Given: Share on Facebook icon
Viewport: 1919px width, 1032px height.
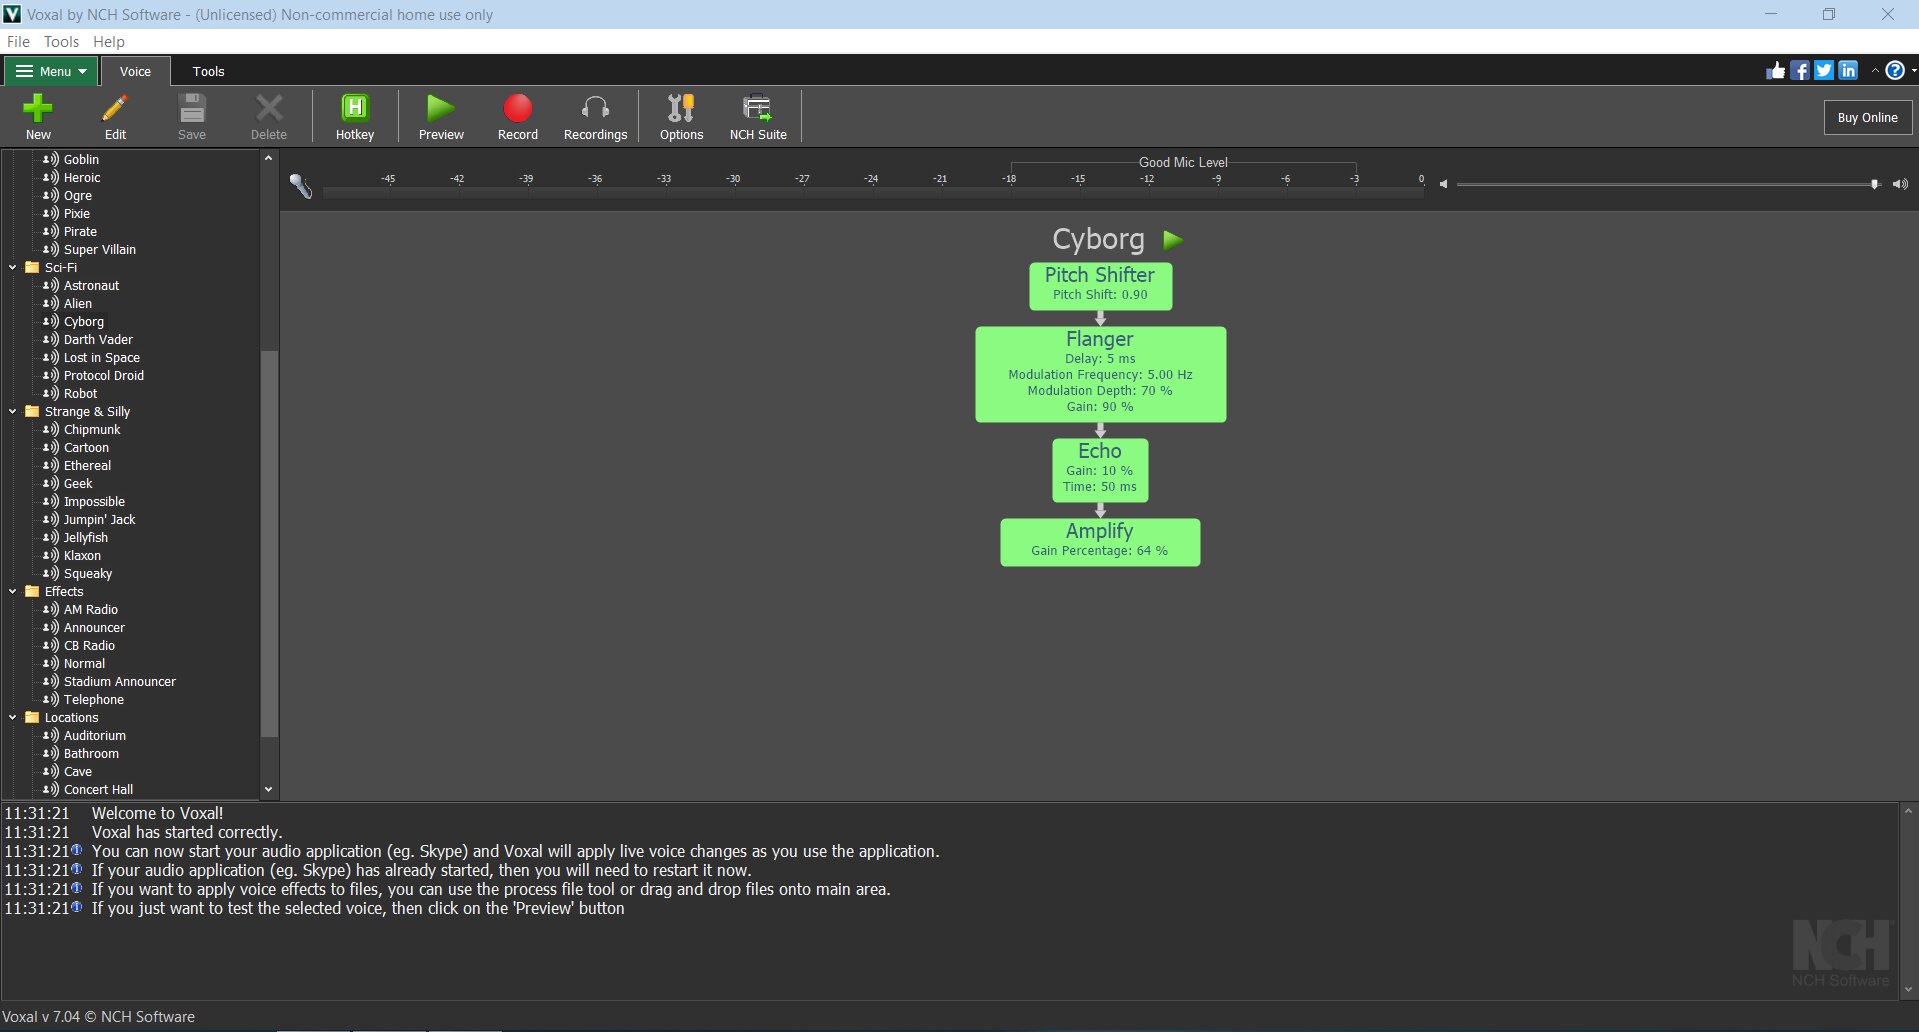Looking at the screenshot, I should pyautogui.click(x=1800, y=70).
